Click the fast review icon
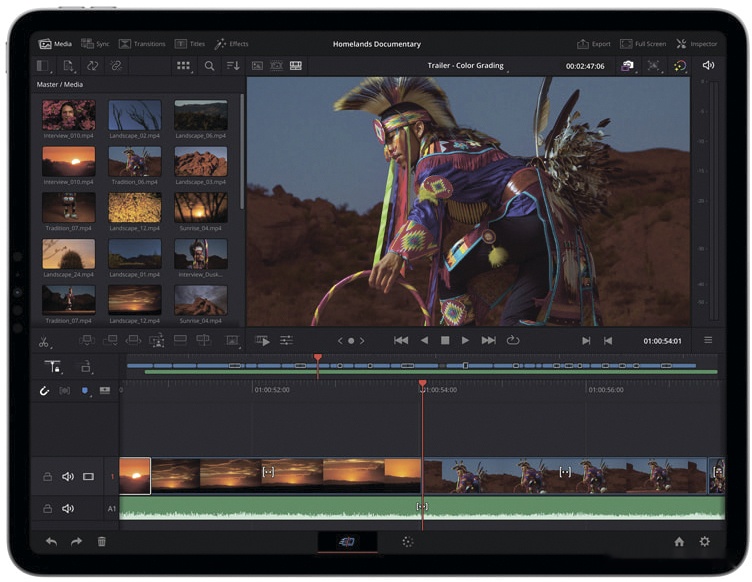The height and width of the screenshot is (582, 752). pos(262,341)
